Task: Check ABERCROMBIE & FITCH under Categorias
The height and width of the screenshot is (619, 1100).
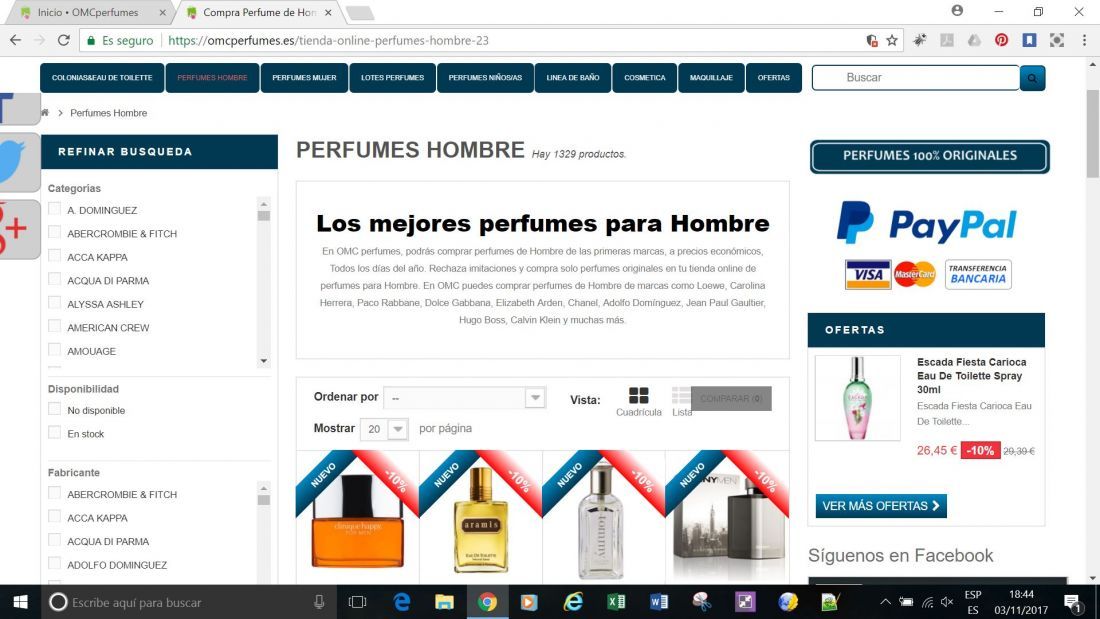Action: 54,232
